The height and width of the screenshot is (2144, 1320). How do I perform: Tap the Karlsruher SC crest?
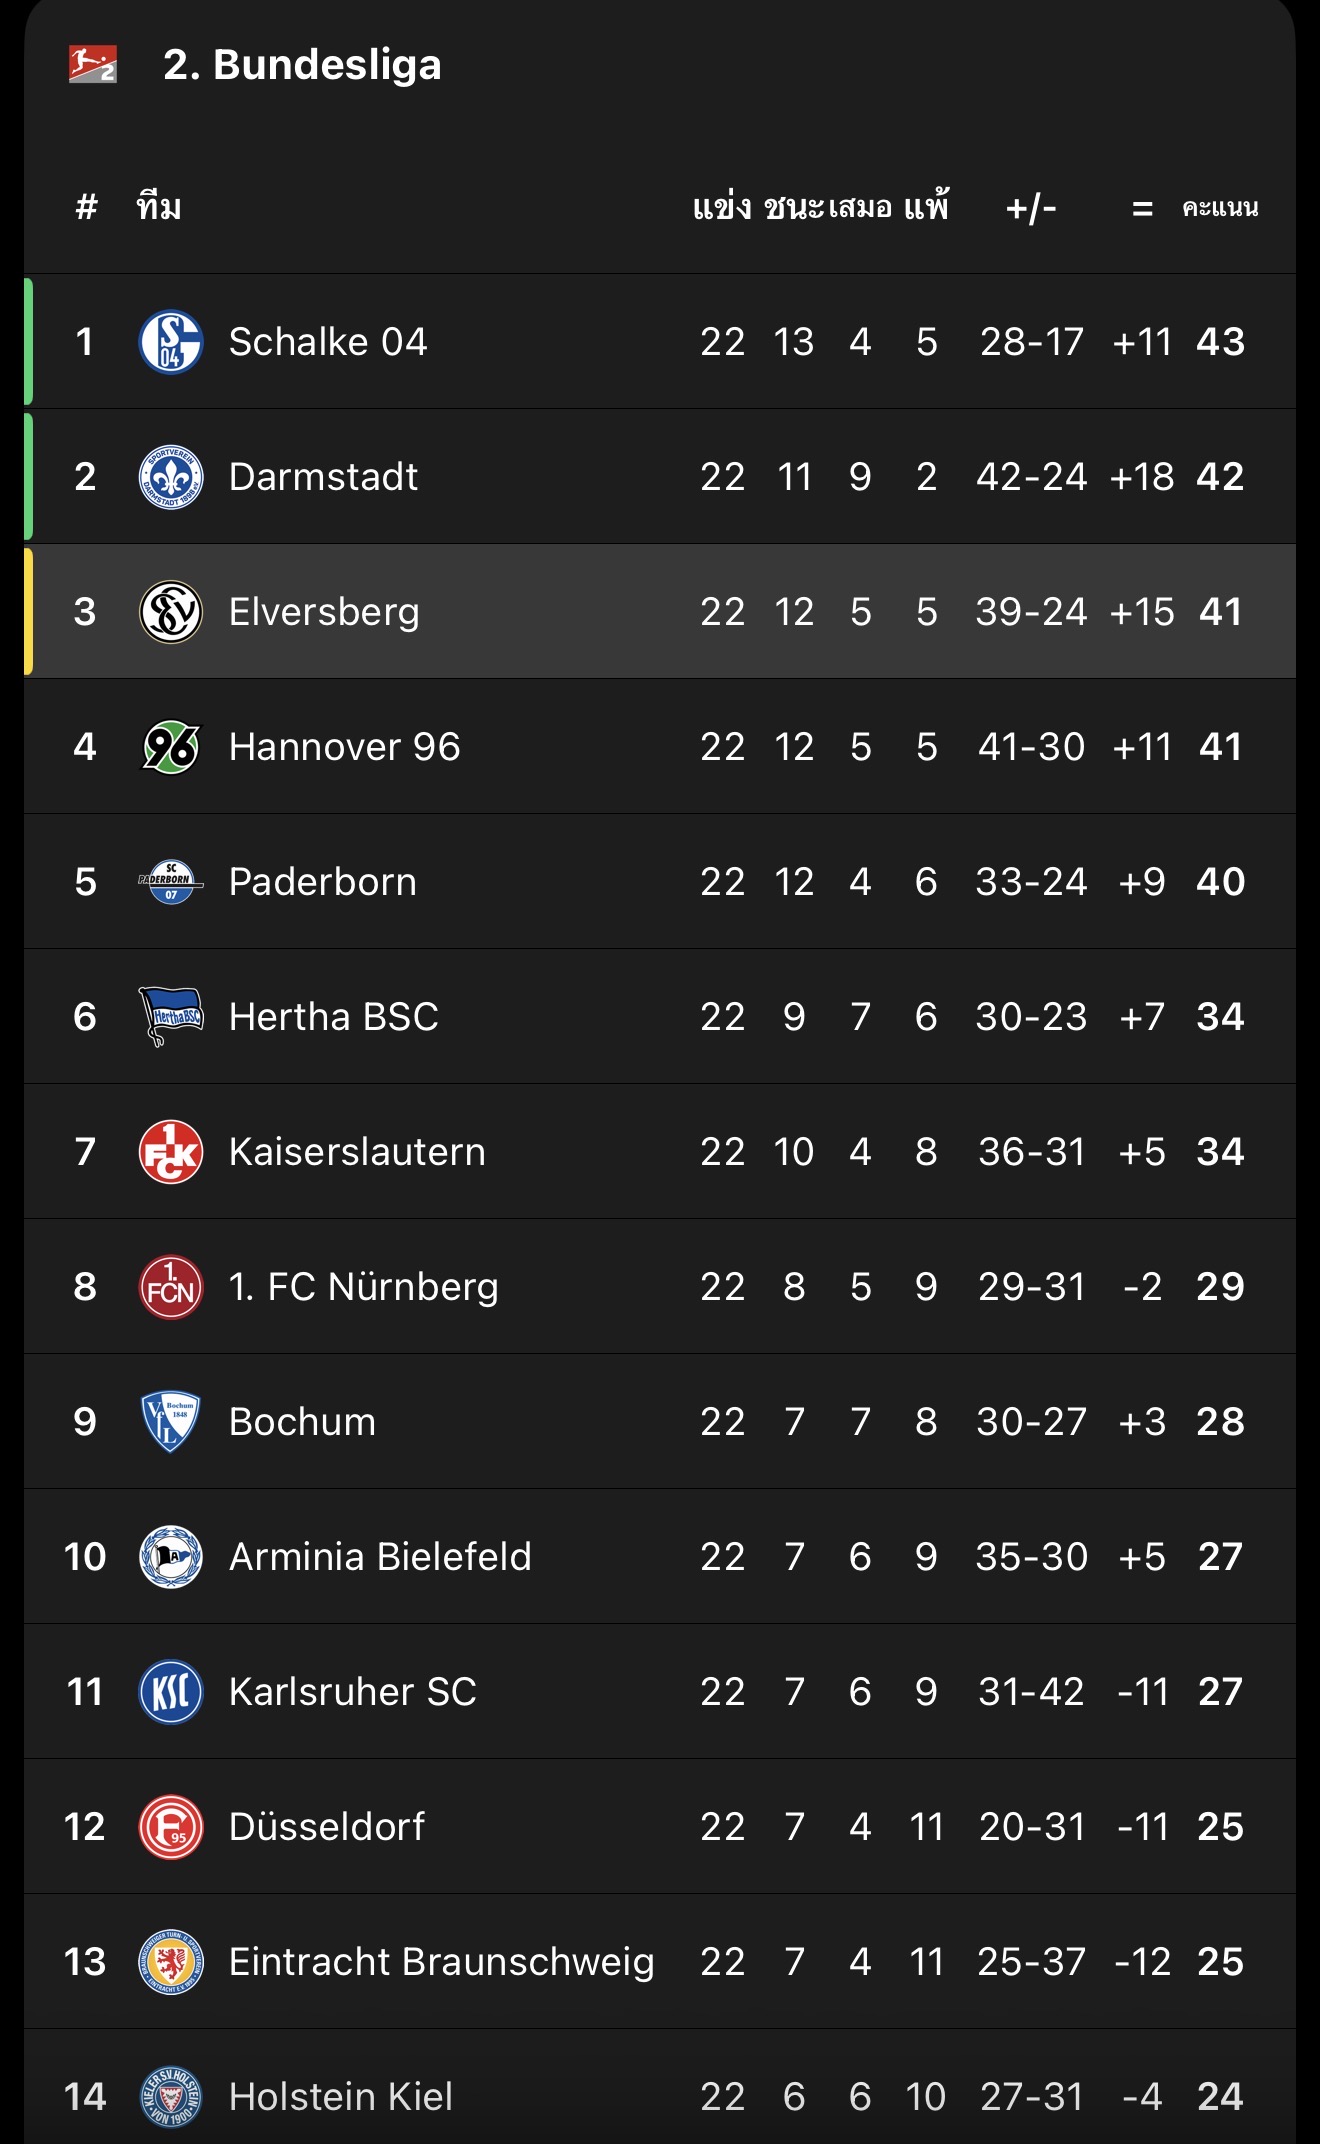[x=171, y=1692]
